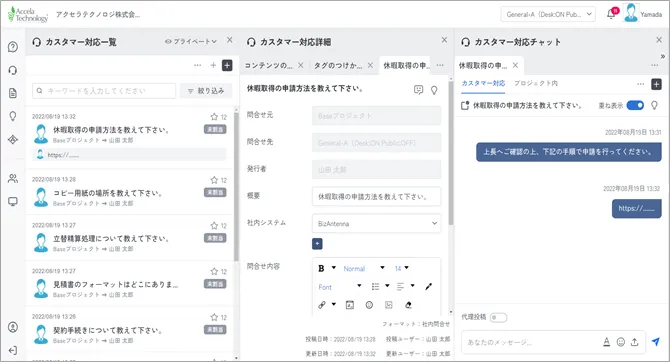This screenshot has width=670, height=362.
Task: Click the keyword search input field
Action: [x=104, y=91]
